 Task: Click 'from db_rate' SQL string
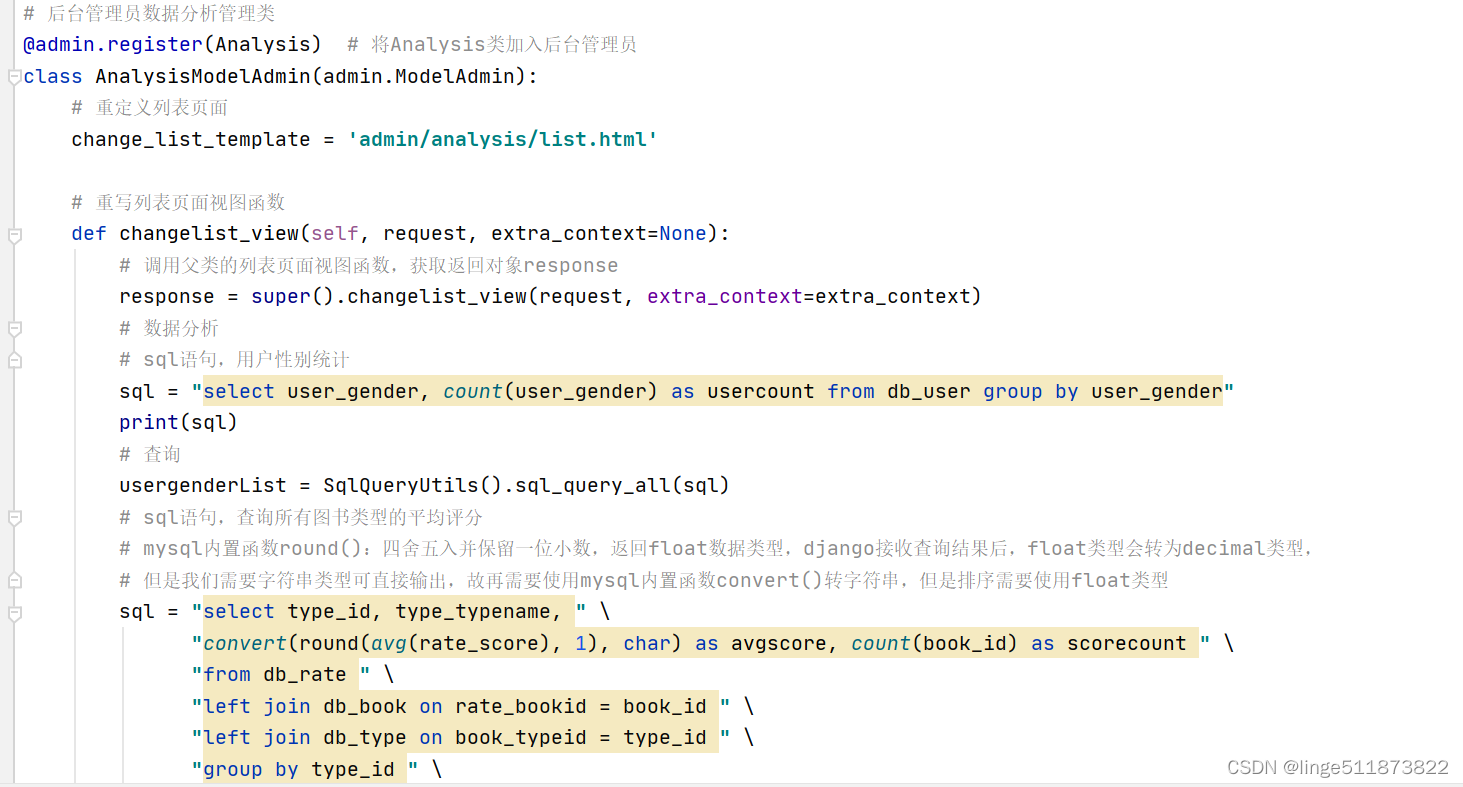(x=281, y=675)
